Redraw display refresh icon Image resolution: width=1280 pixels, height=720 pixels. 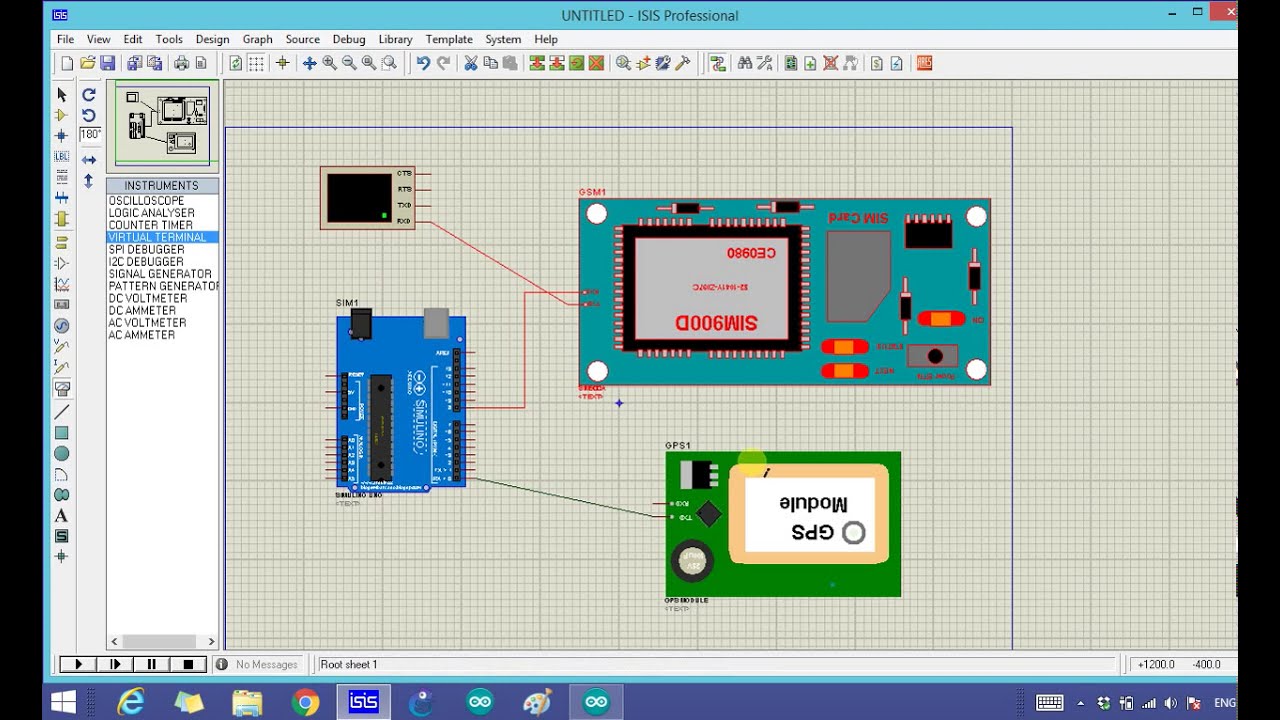click(235, 63)
